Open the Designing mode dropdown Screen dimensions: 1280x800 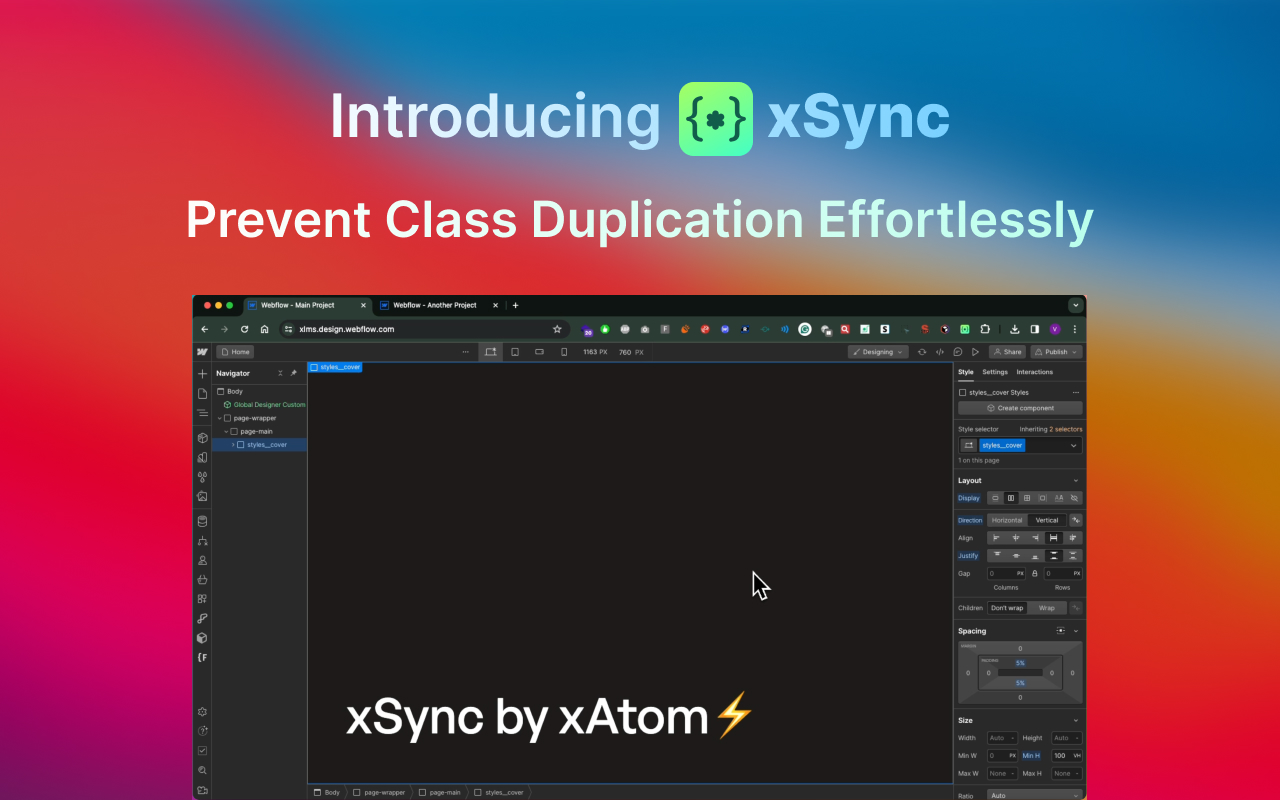(x=878, y=352)
